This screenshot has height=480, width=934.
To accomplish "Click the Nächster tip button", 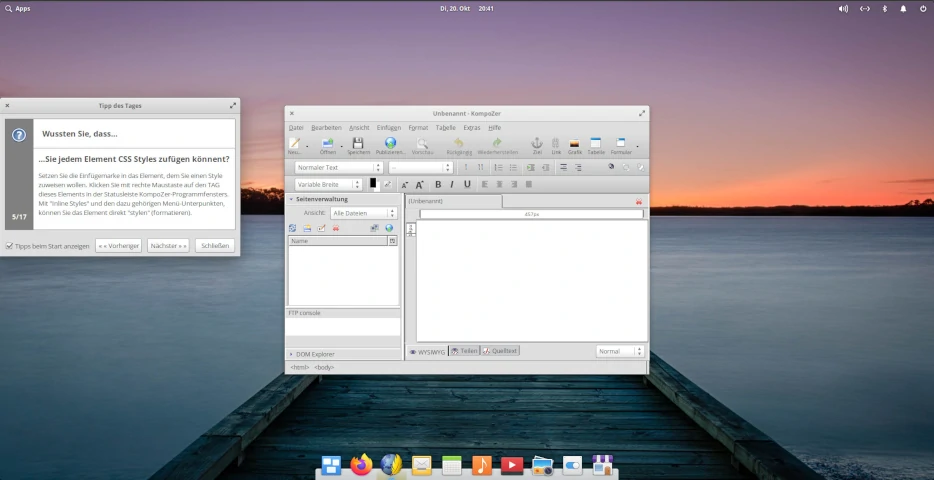I will [x=168, y=245].
